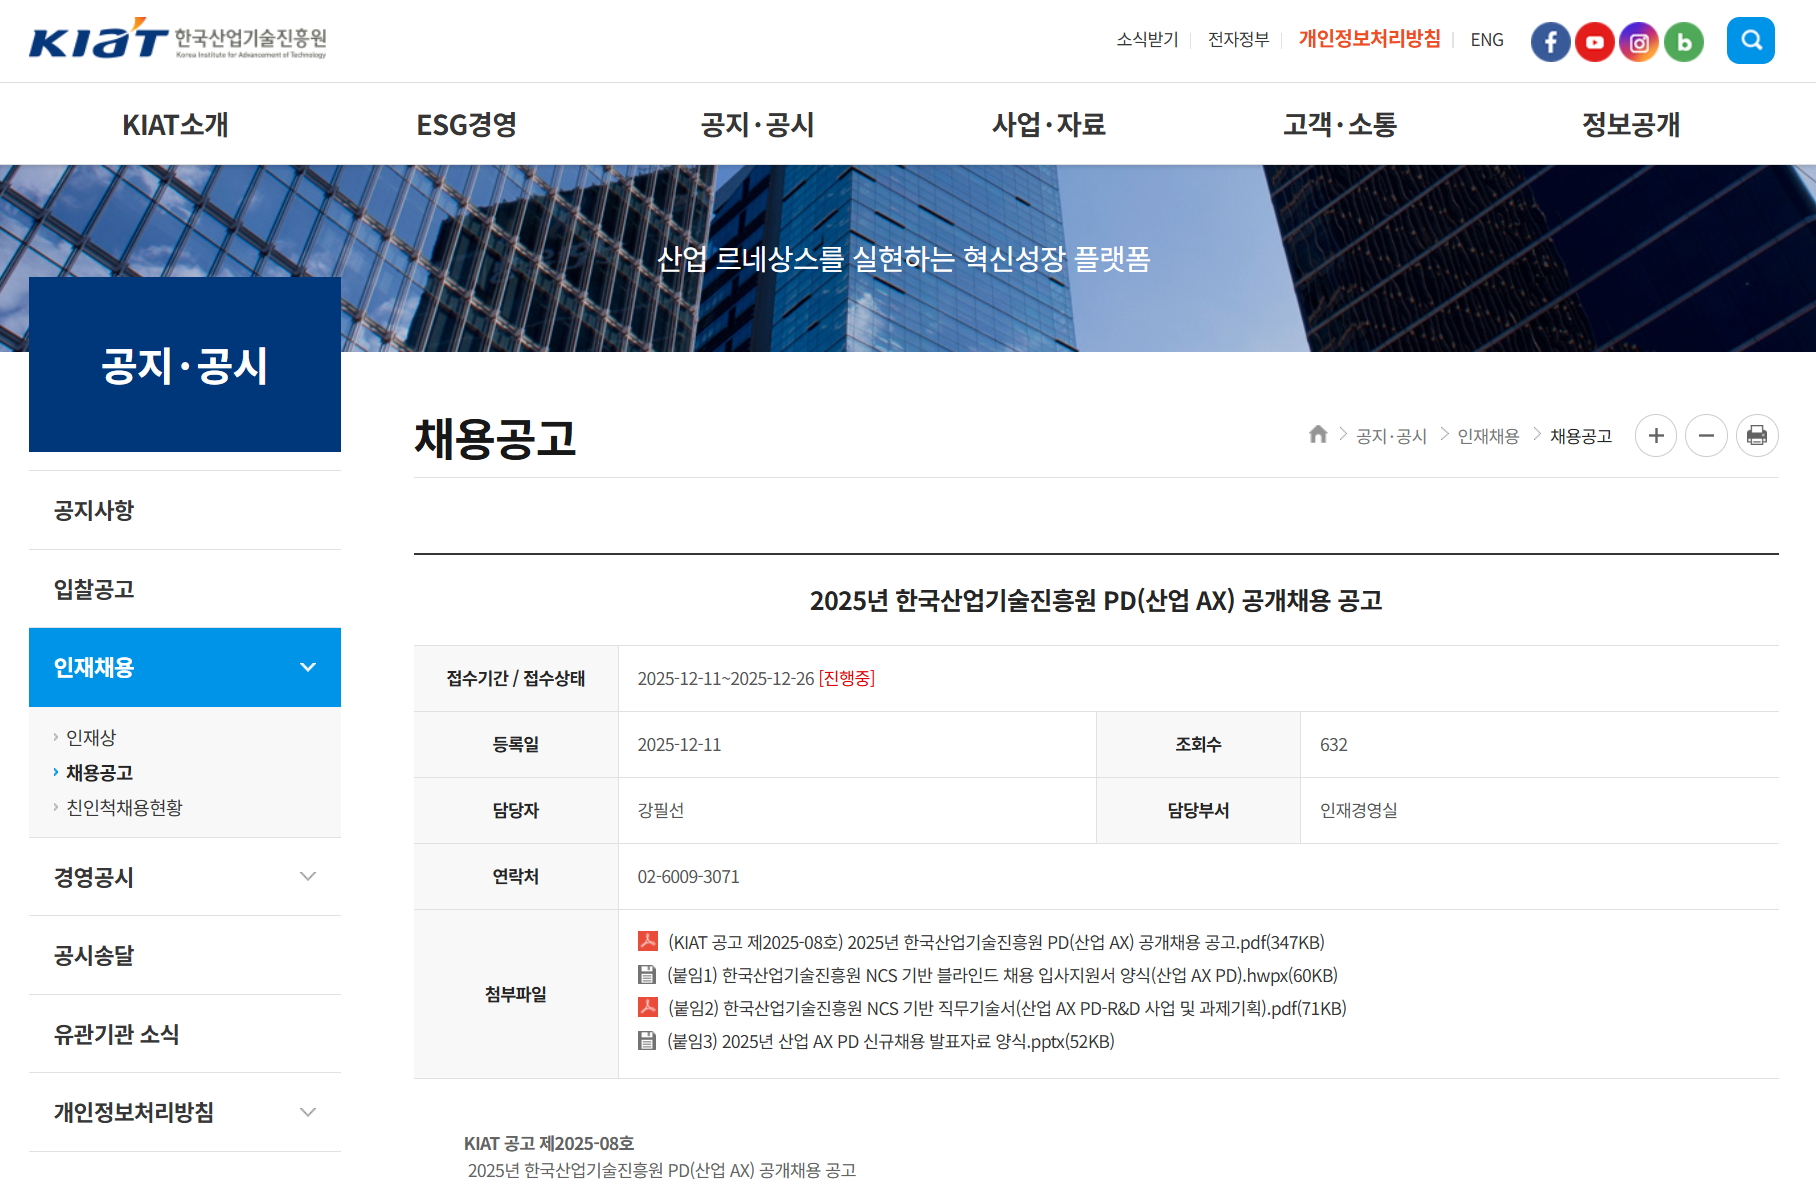Open the KIAT소개 main menu

pyautogui.click(x=175, y=125)
